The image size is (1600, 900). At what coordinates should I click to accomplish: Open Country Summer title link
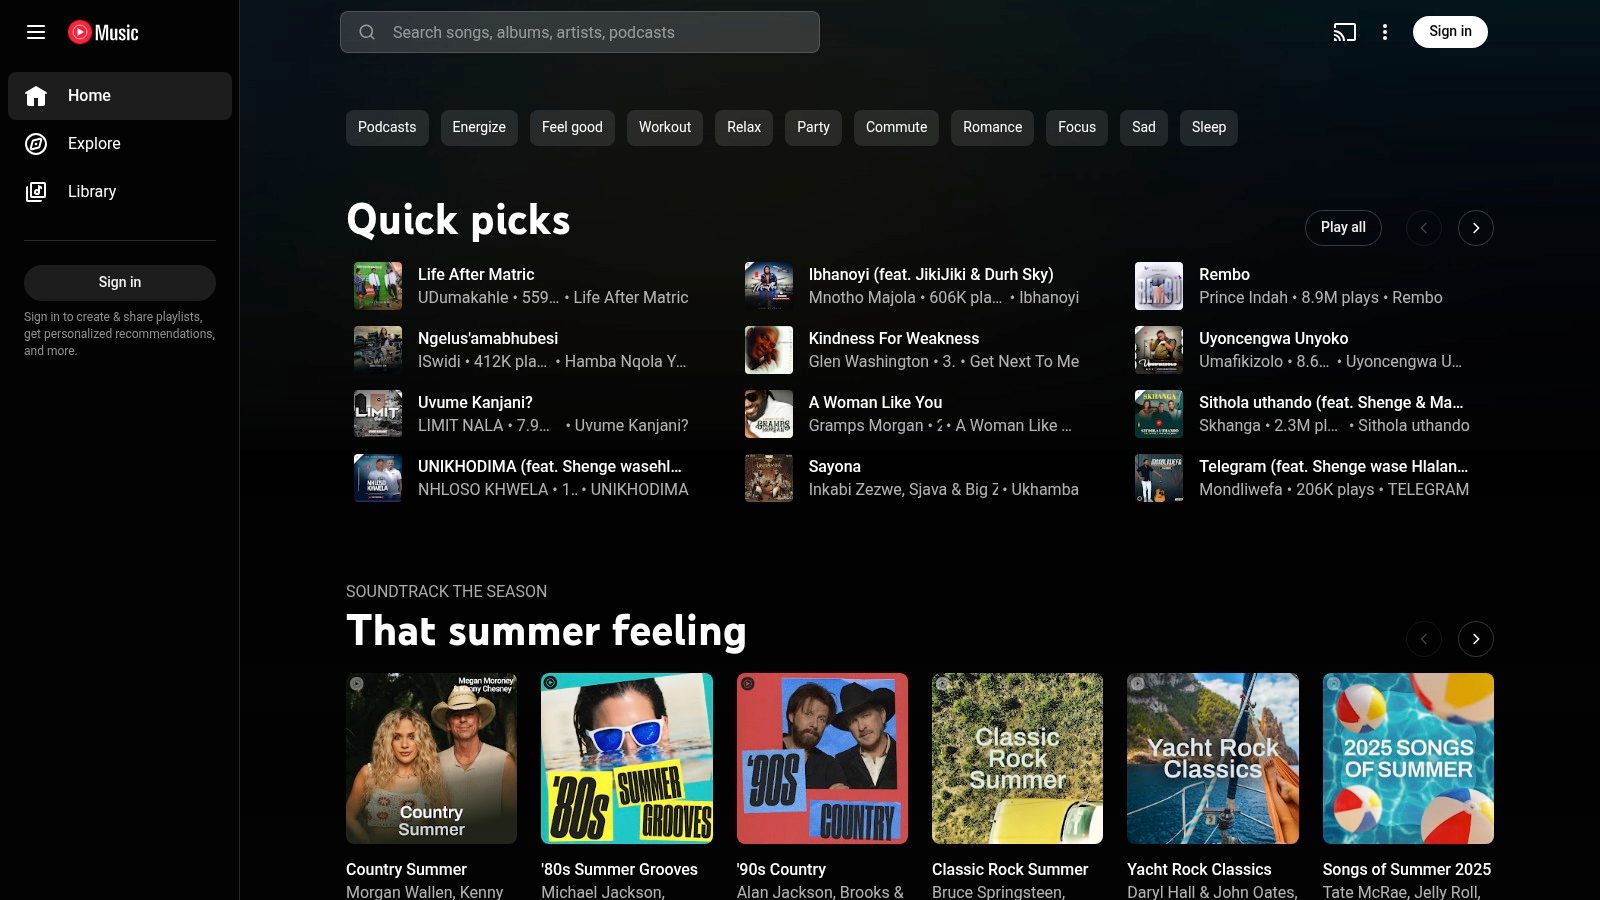[x=406, y=869]
